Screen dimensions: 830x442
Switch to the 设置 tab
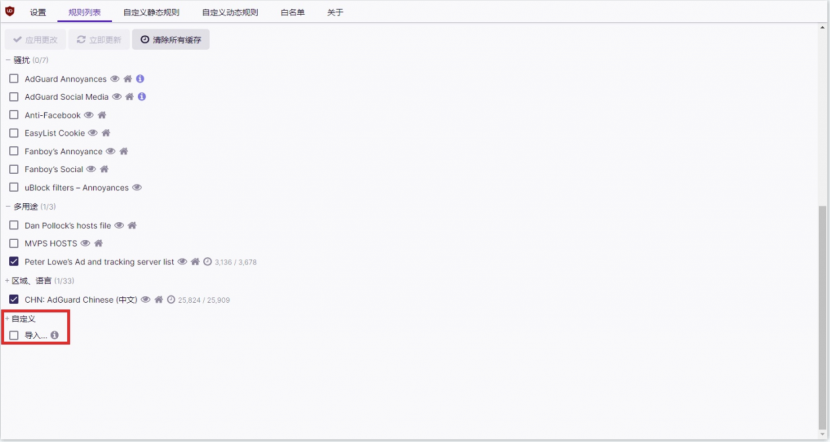point(38,12)
